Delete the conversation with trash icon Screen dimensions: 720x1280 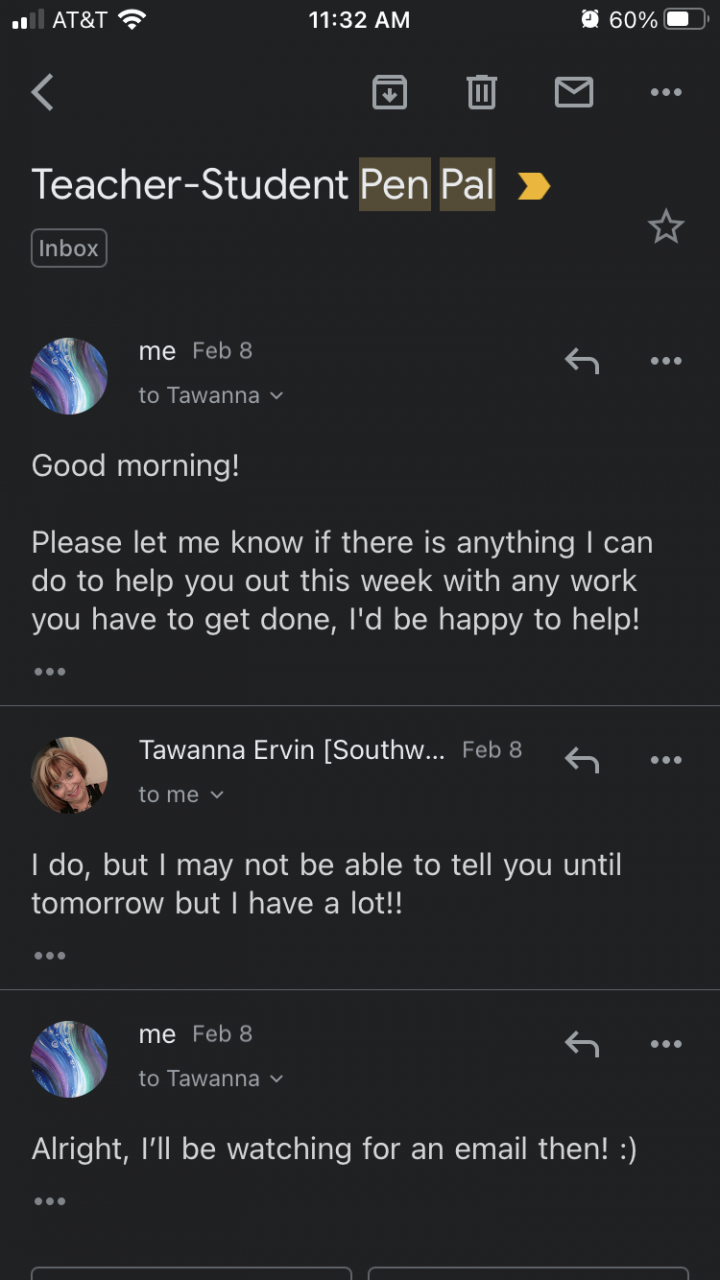coord(481,93)
